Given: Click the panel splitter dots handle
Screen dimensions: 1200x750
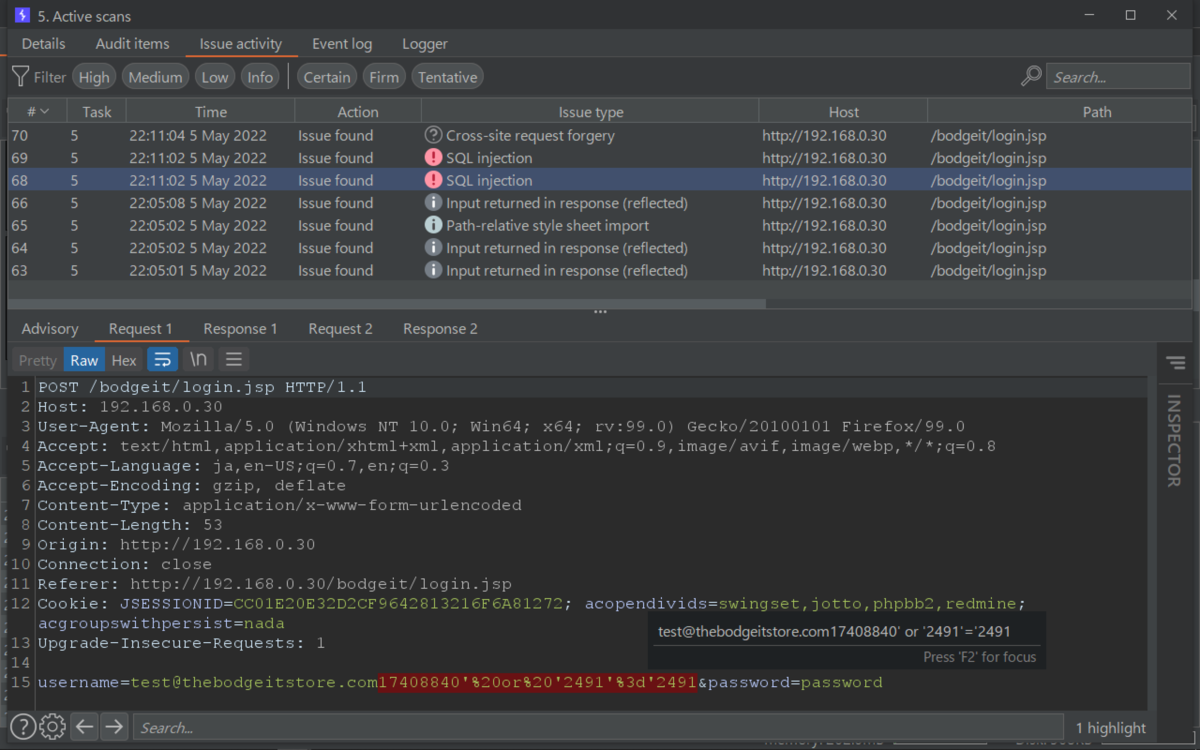Looking at the screenshot, I should click(x=600, y=312).
